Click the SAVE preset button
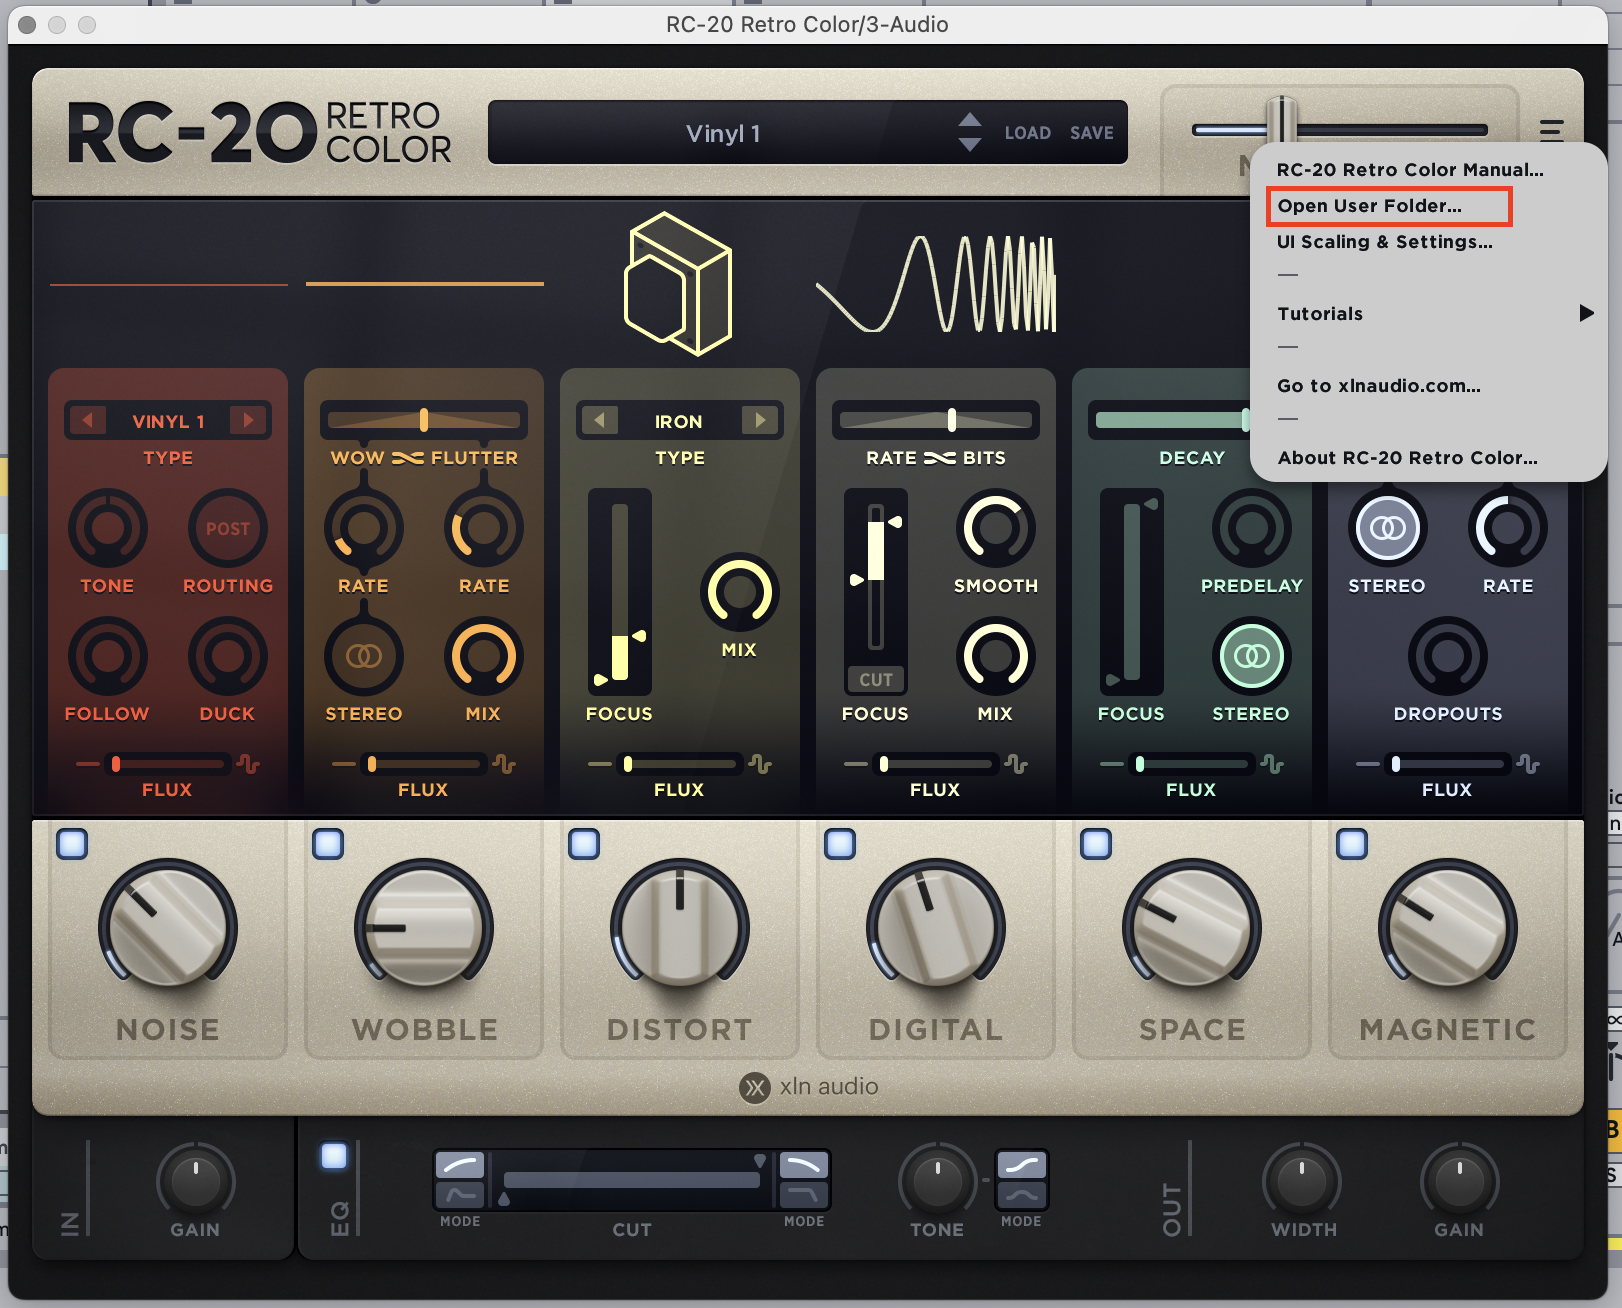The width and height of the screenshot is (1622, 1308). click(x=1092, y=133)
